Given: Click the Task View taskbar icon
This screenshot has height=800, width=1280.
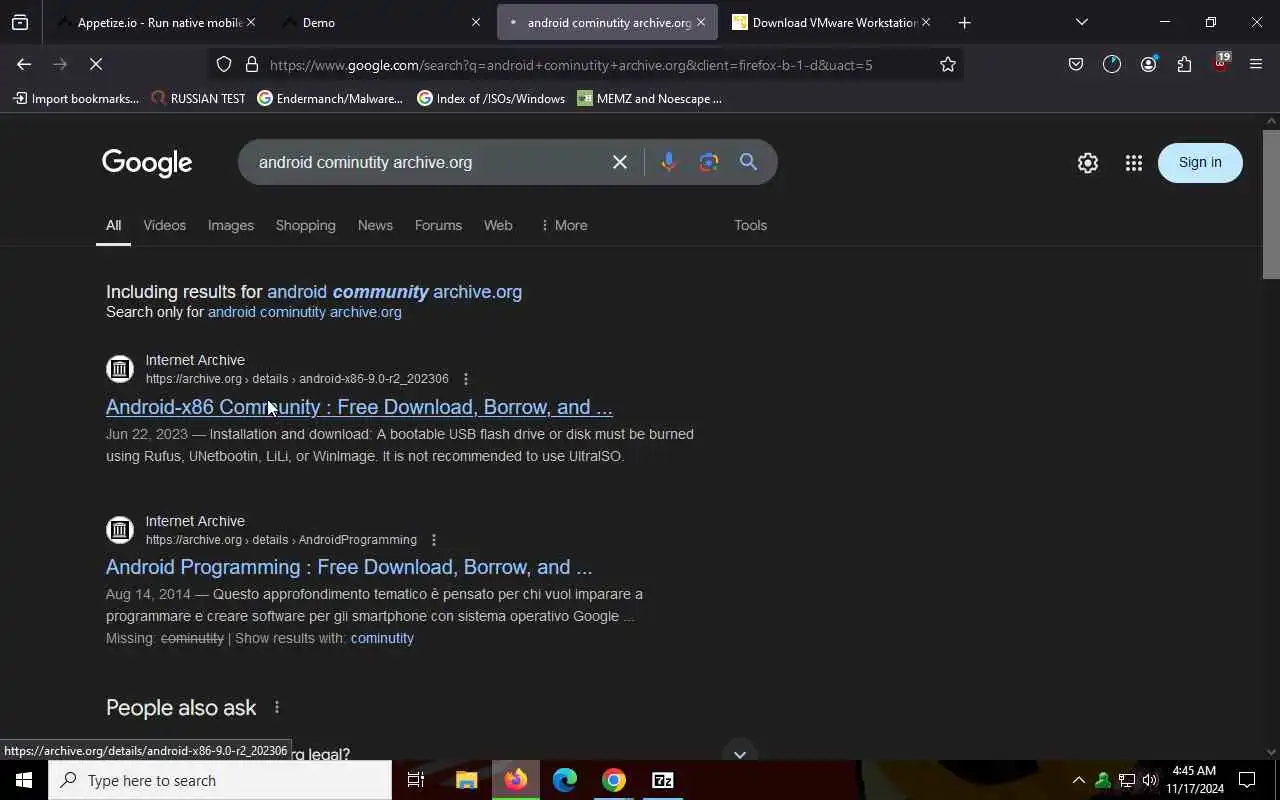Looking at the screenshot, I should tap(416, 780).
